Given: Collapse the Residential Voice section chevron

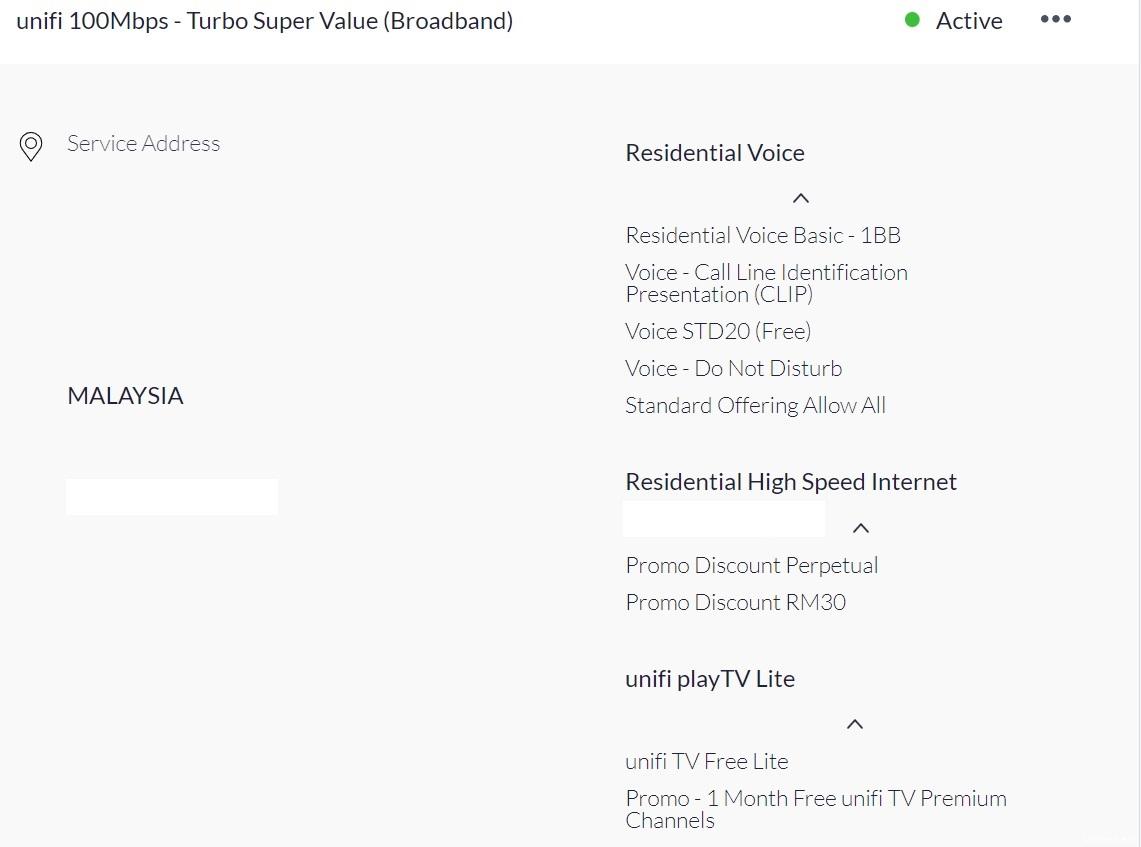Looking at the screenshot, I should pyautogui.click(x=800, y=198).
